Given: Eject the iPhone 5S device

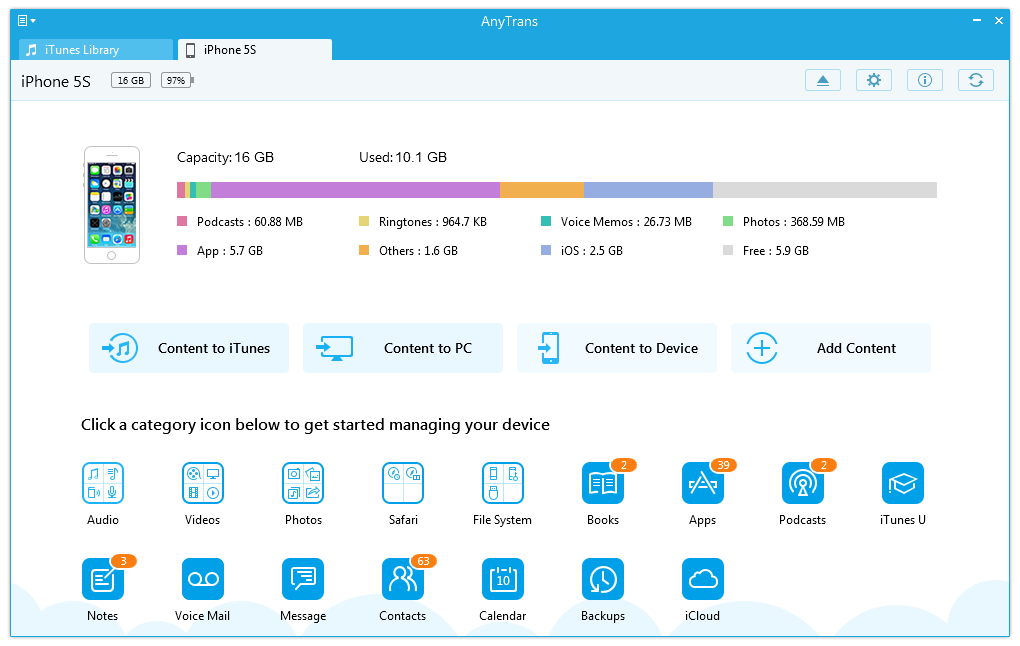Looking at the screenshot, I should click(x=823, y=80).
